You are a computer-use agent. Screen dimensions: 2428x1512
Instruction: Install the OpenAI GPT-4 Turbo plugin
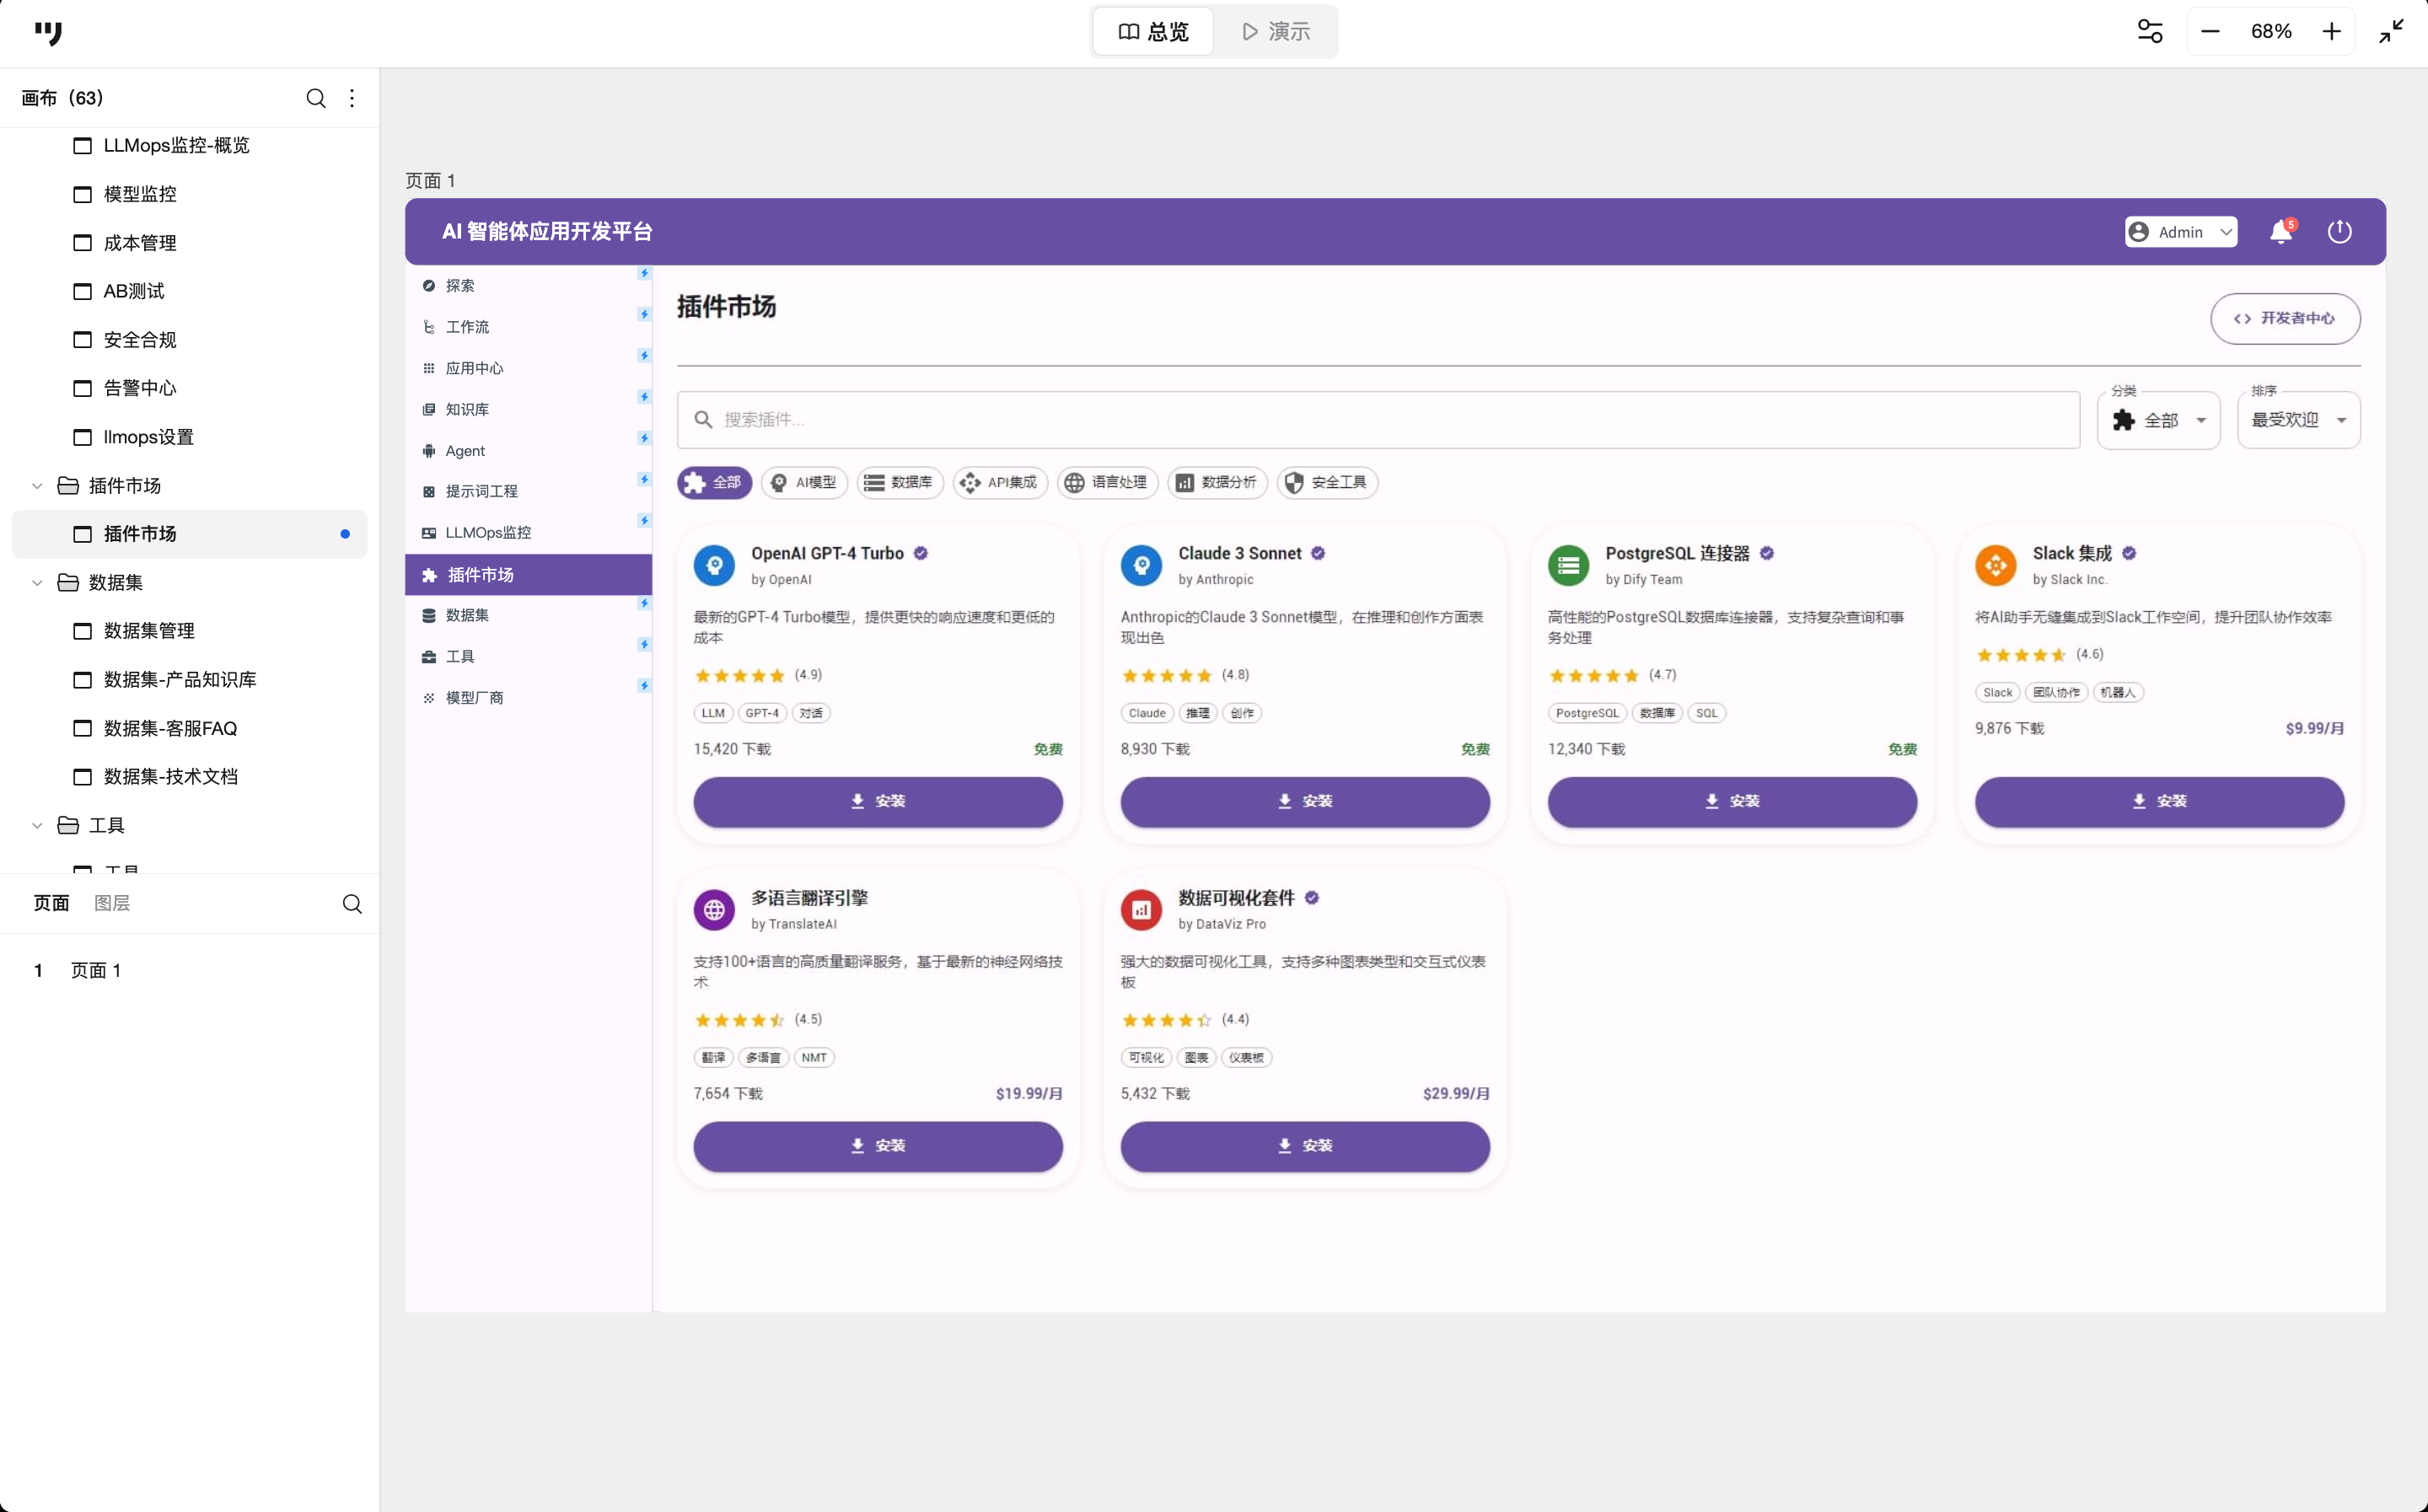pos(877,802)
